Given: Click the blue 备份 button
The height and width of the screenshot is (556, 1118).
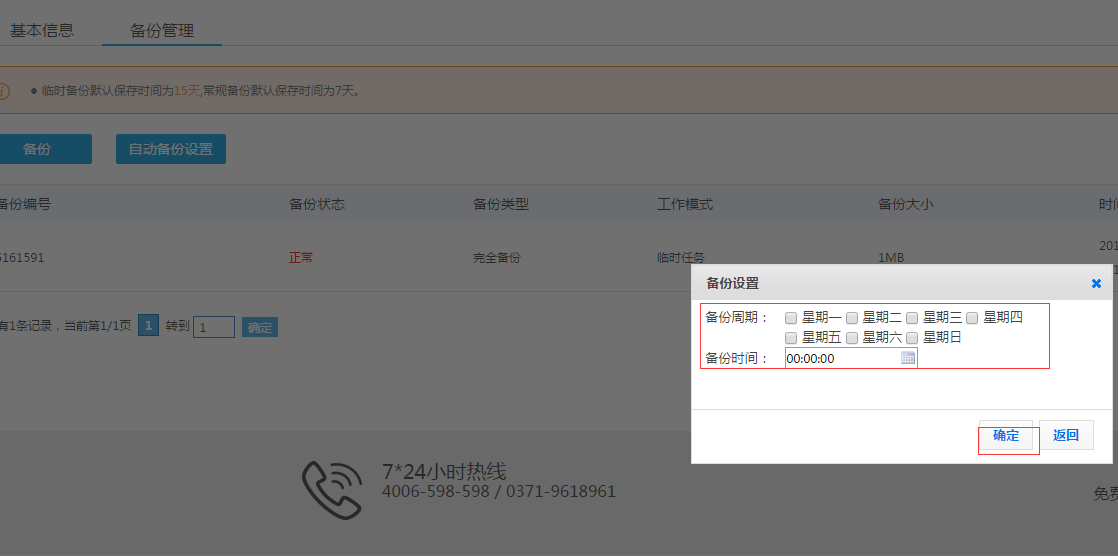Looking at the screenshot, I should click(40, 149).
